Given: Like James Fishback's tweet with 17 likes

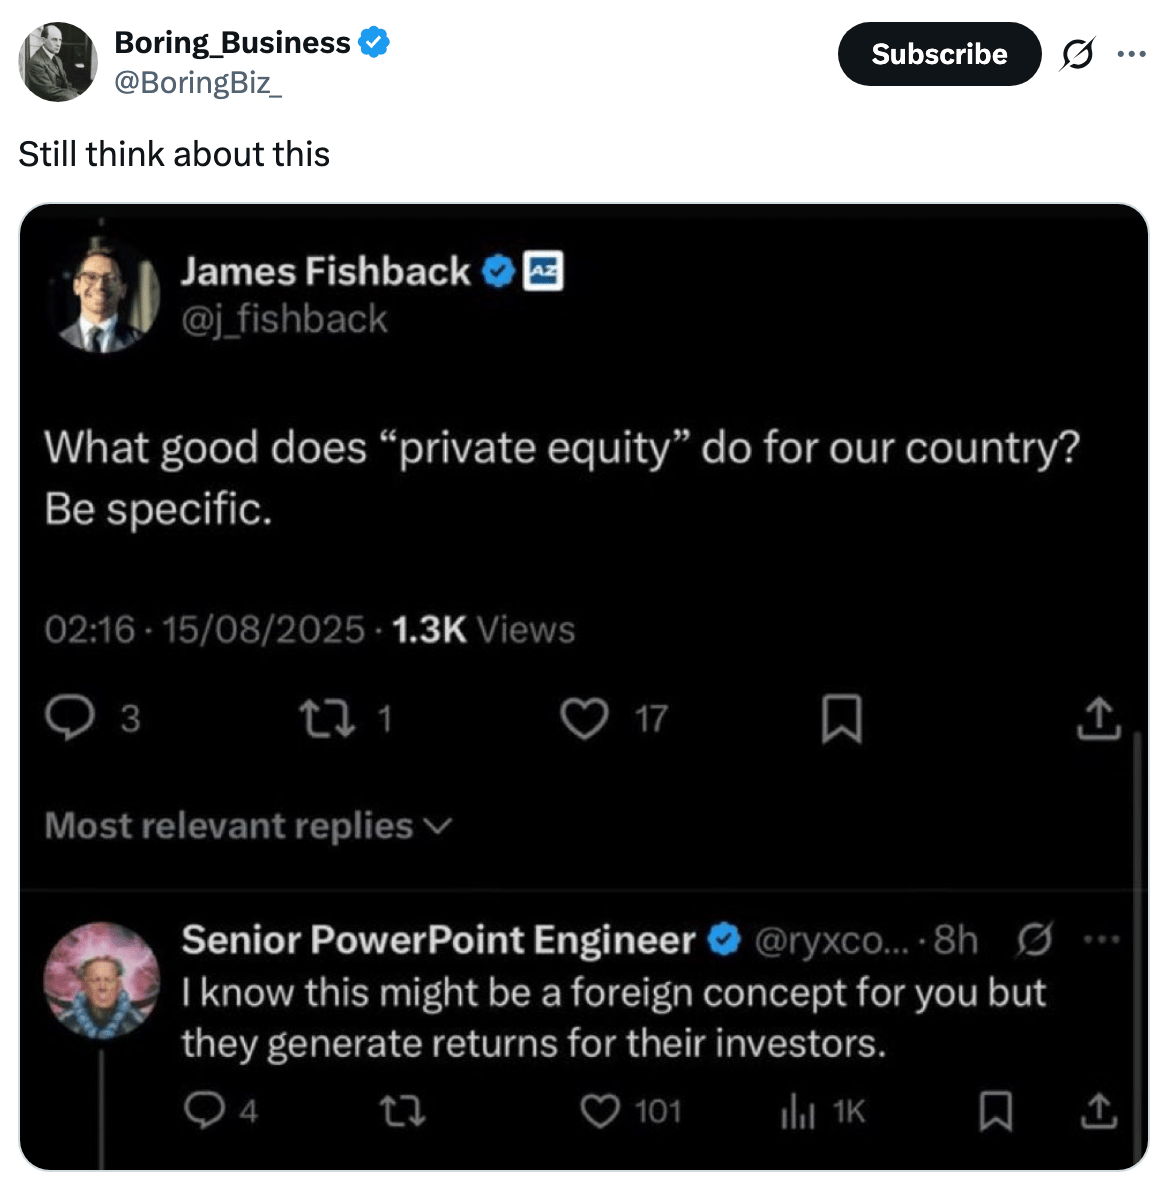Looking at the screenshot, I should [x=584, y=718].
